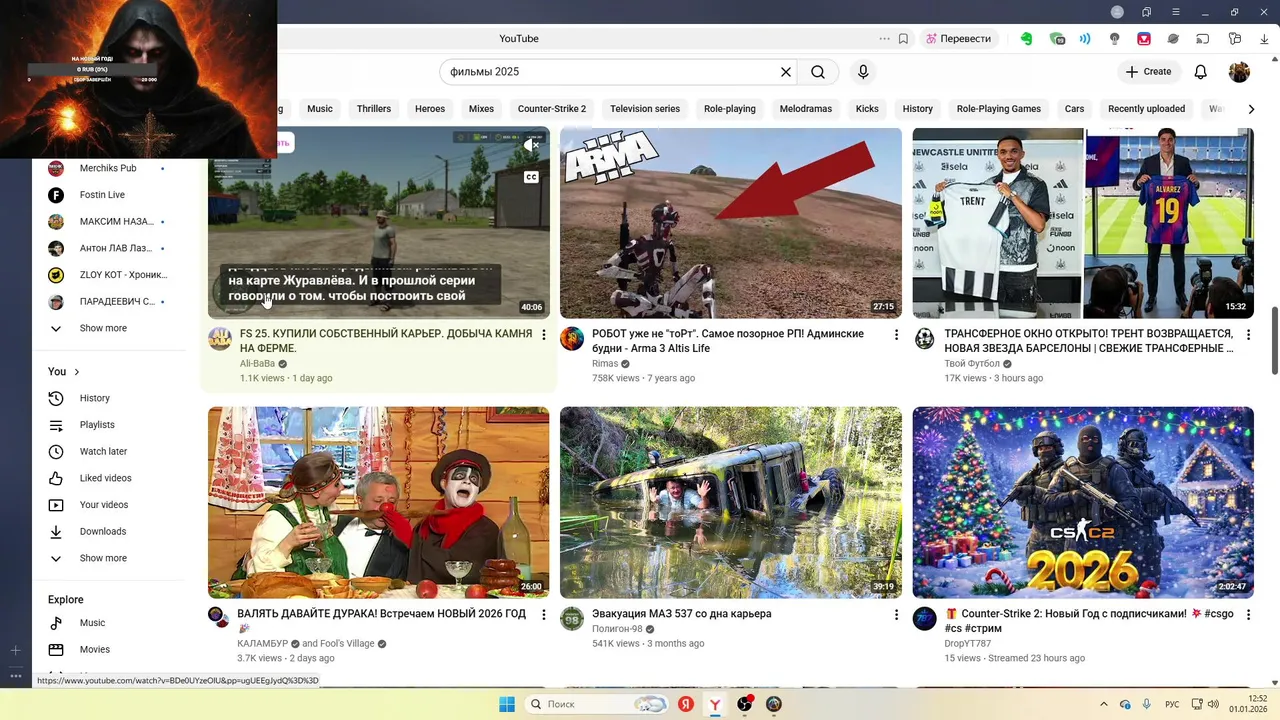Viewport: 1280px width, 720px height.
Task: Open YouTube notifications bell
Action: pos(1201,72)
